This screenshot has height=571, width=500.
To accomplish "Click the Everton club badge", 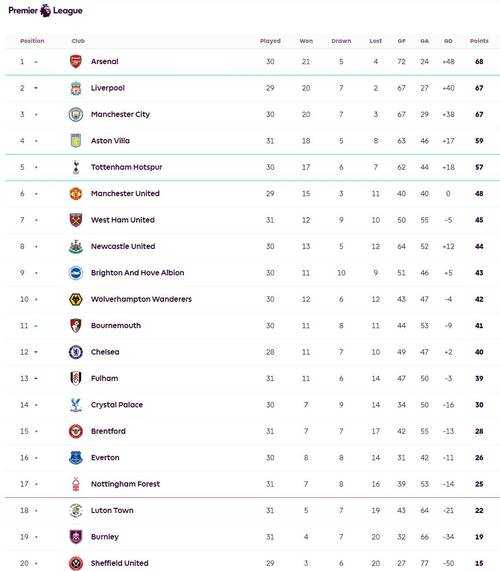I will pos(76,458).
